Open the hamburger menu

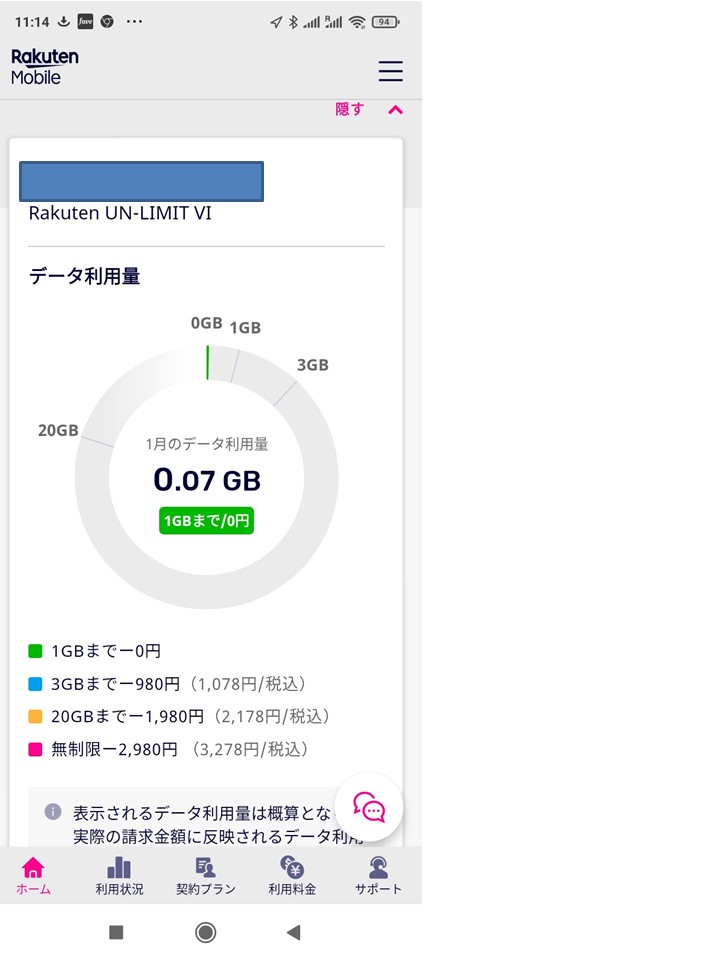[x=390, y=71]
